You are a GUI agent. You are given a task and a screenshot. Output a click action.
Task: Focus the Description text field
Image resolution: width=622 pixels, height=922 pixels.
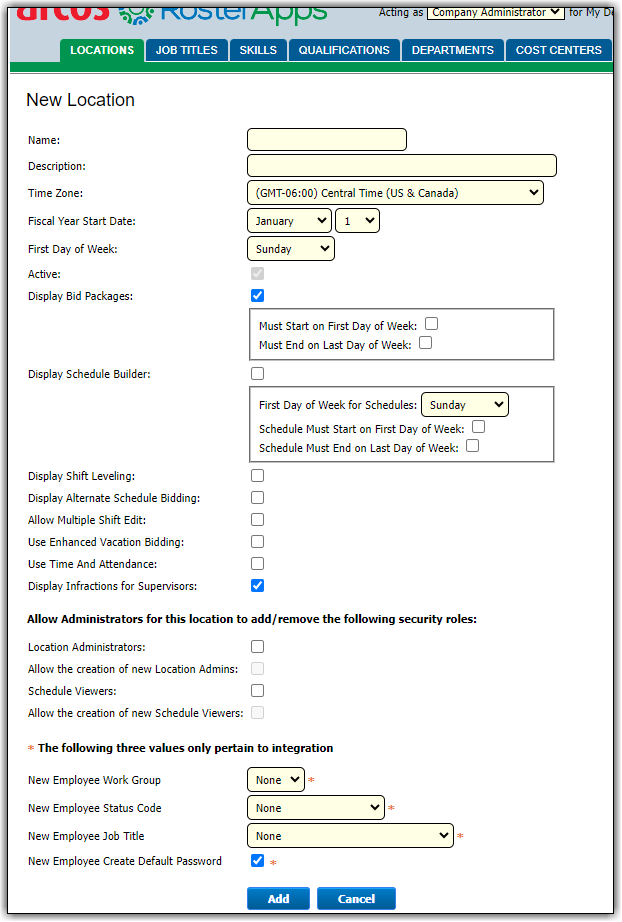(401, 166)
